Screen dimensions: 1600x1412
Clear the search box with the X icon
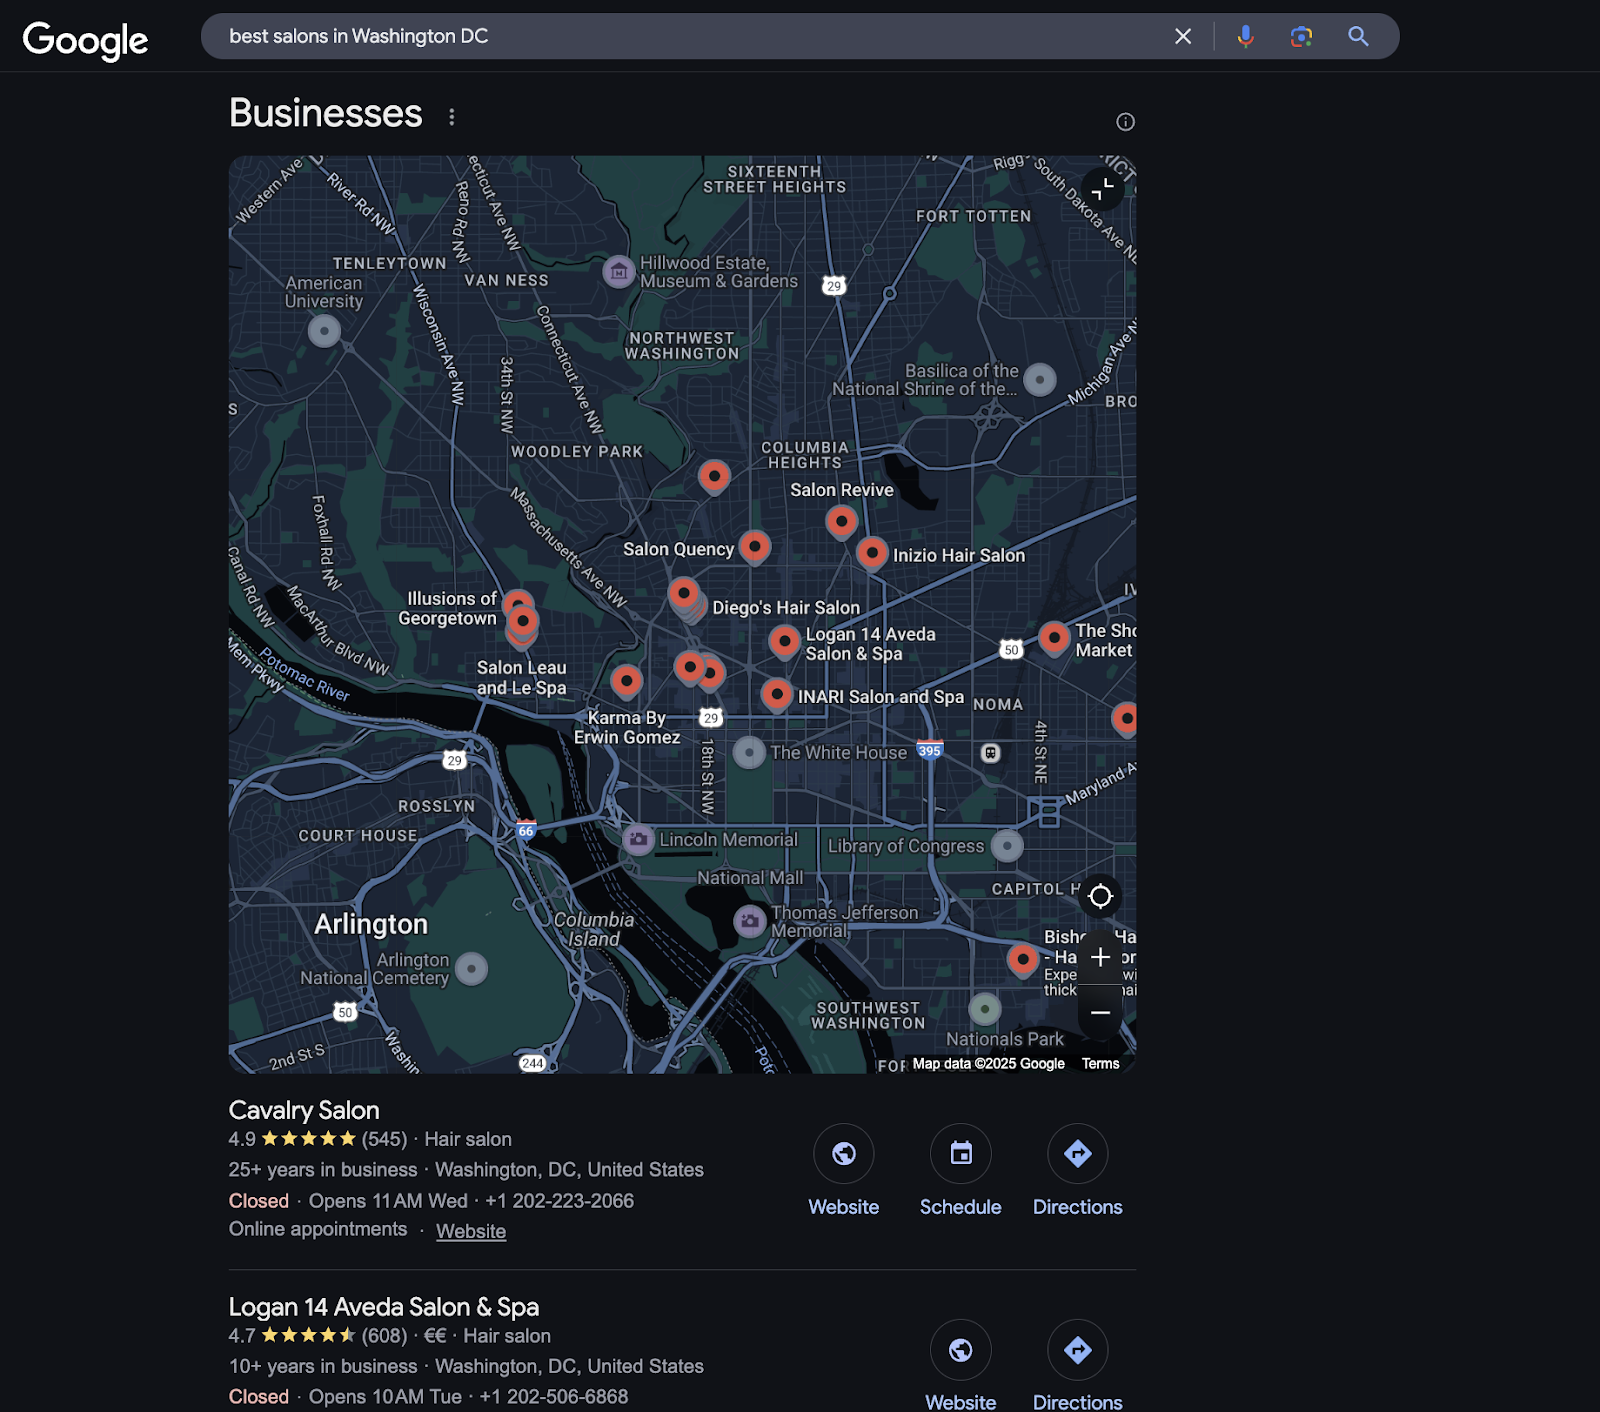click(1183, 36)
